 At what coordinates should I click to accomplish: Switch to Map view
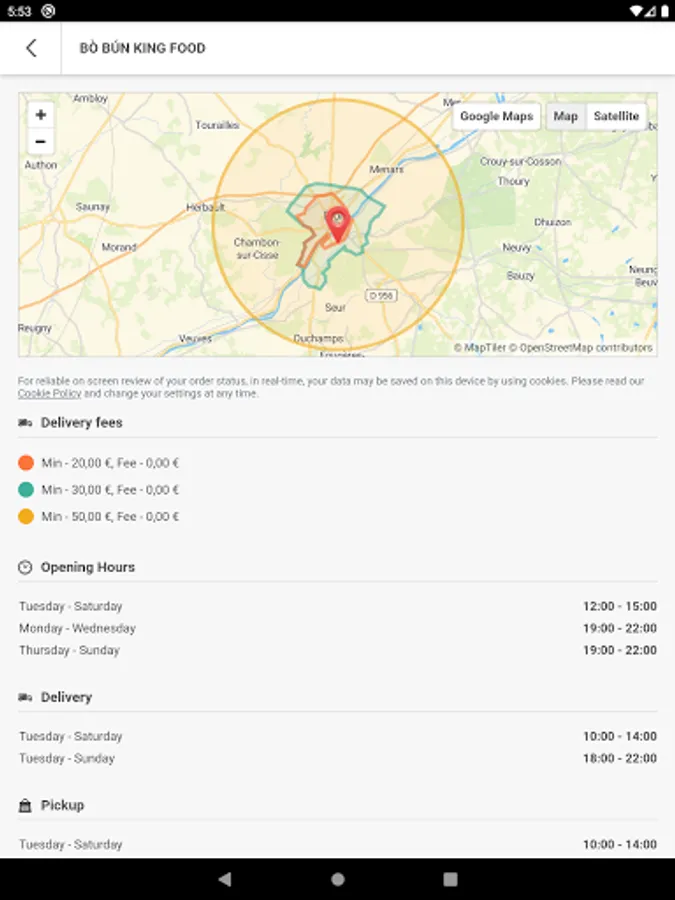565,117
